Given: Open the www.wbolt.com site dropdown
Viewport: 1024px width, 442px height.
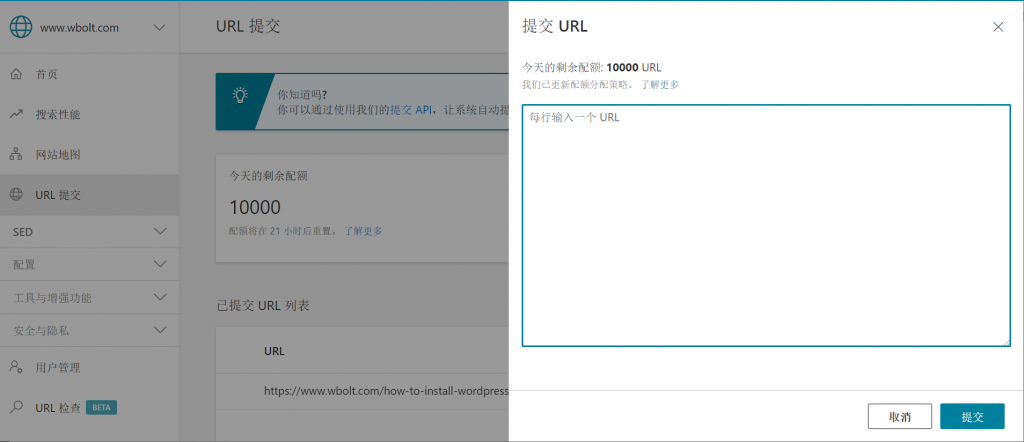Looking at the screenshot, I should click(160, 28).
